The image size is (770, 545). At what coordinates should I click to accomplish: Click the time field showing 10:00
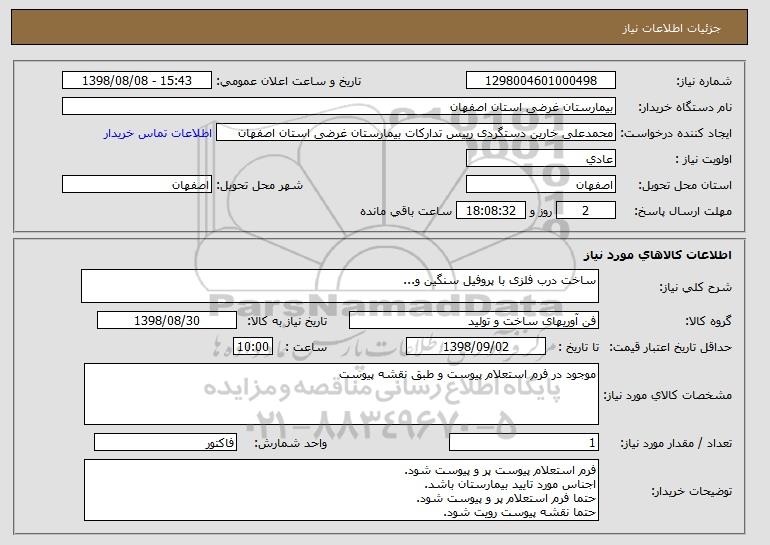[x=253, y=347]
